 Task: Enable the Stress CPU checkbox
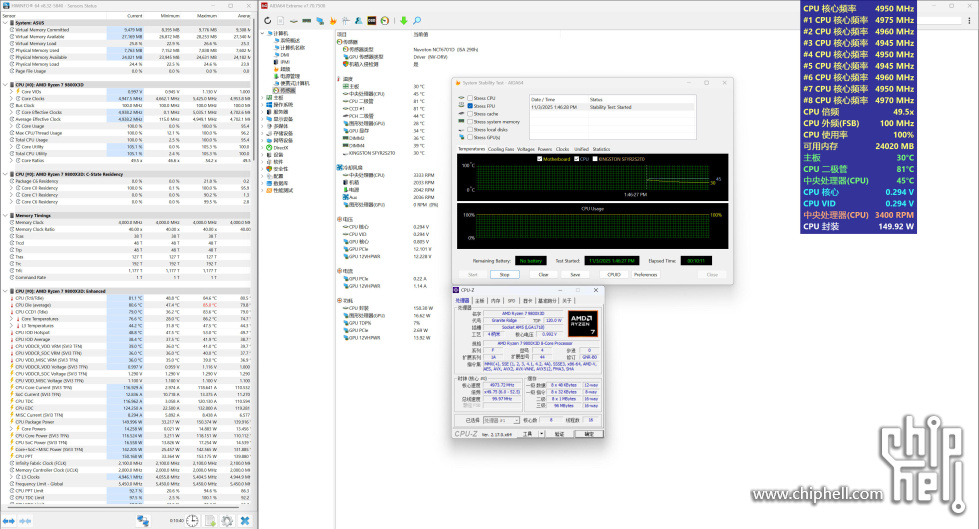469,98
